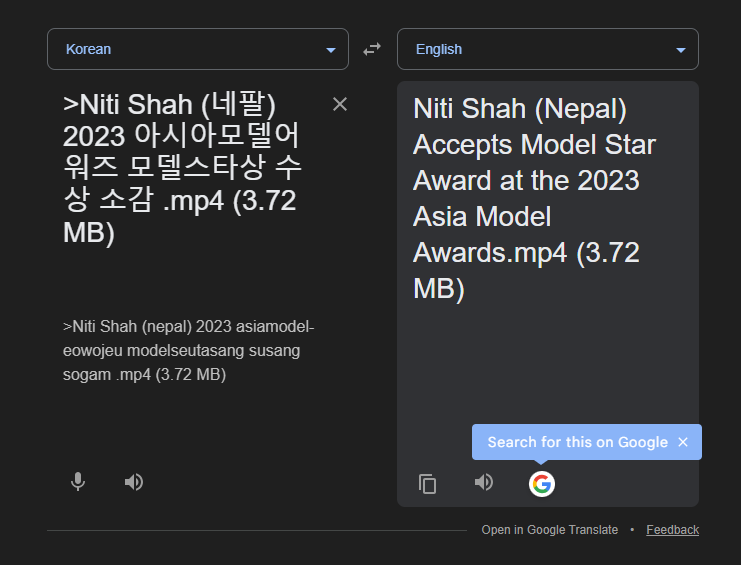
Task: Click the Google logo search icon
Action: tap(541, 484)
